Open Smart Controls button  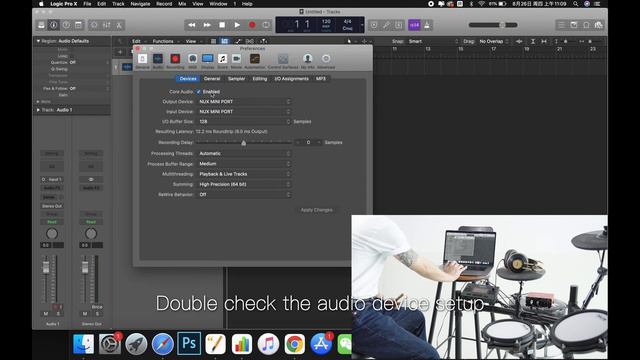[x=94, y=25]
